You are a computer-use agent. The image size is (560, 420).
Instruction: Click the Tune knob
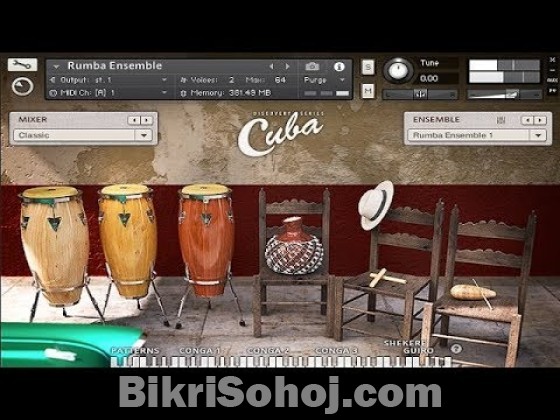click(x=398, y=70)
